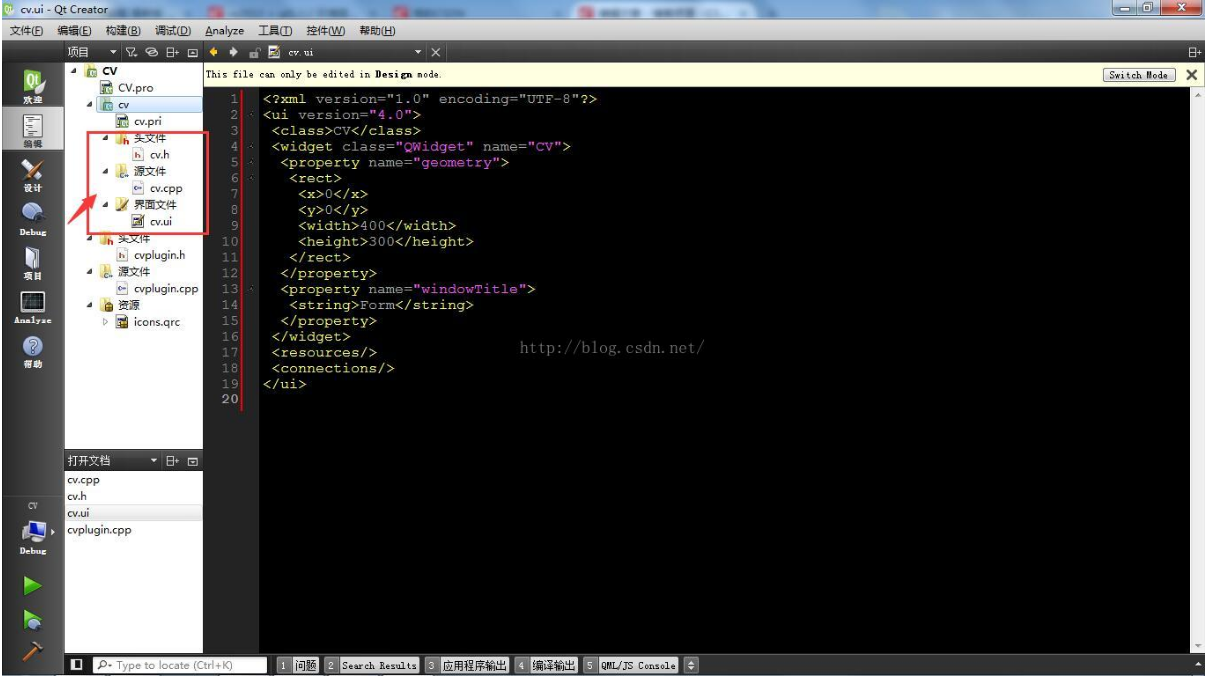Viewport: 1206px width, 677px height.
Task: Show the 编译输出 pane
Action: tap(547, 665)
